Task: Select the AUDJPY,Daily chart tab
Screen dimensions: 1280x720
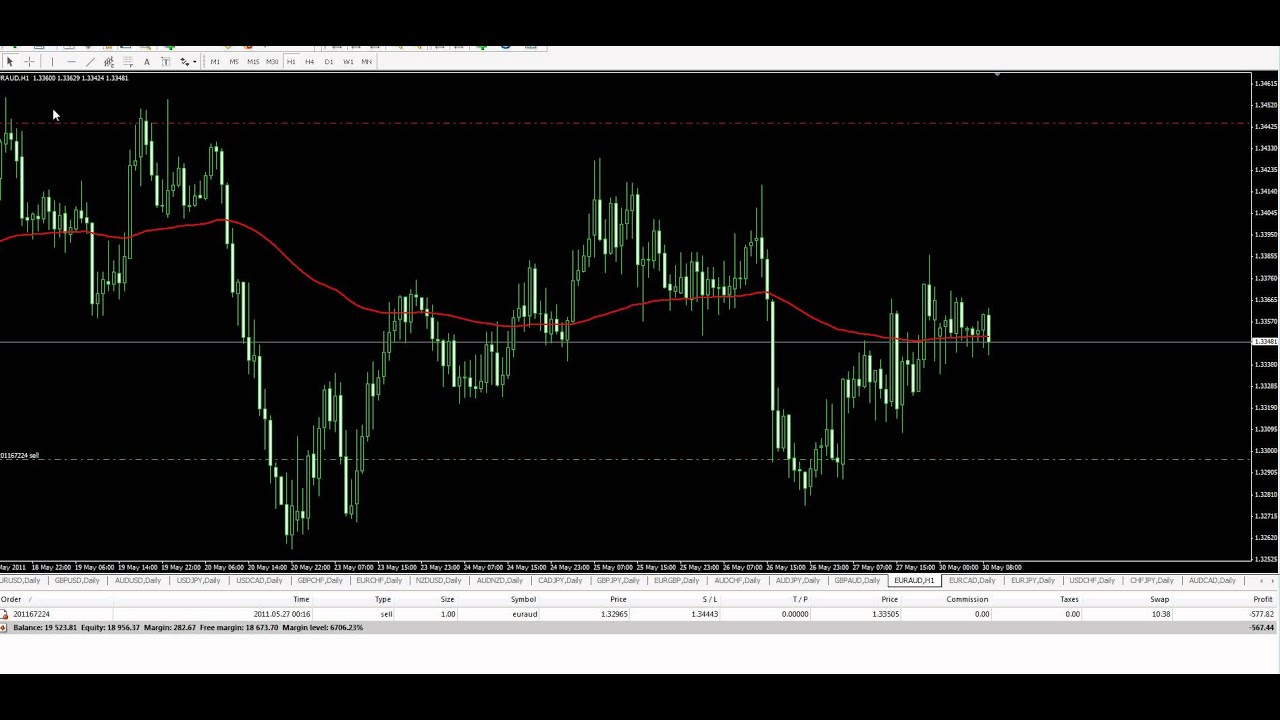Action: pyautogui.click(x=797, y=581)
